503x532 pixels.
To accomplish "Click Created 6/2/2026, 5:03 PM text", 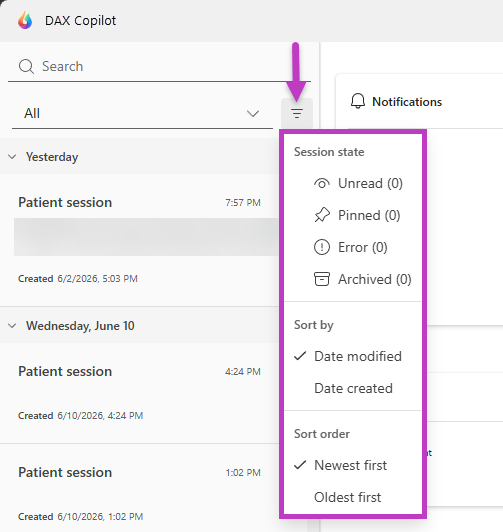I will [78, 279].
